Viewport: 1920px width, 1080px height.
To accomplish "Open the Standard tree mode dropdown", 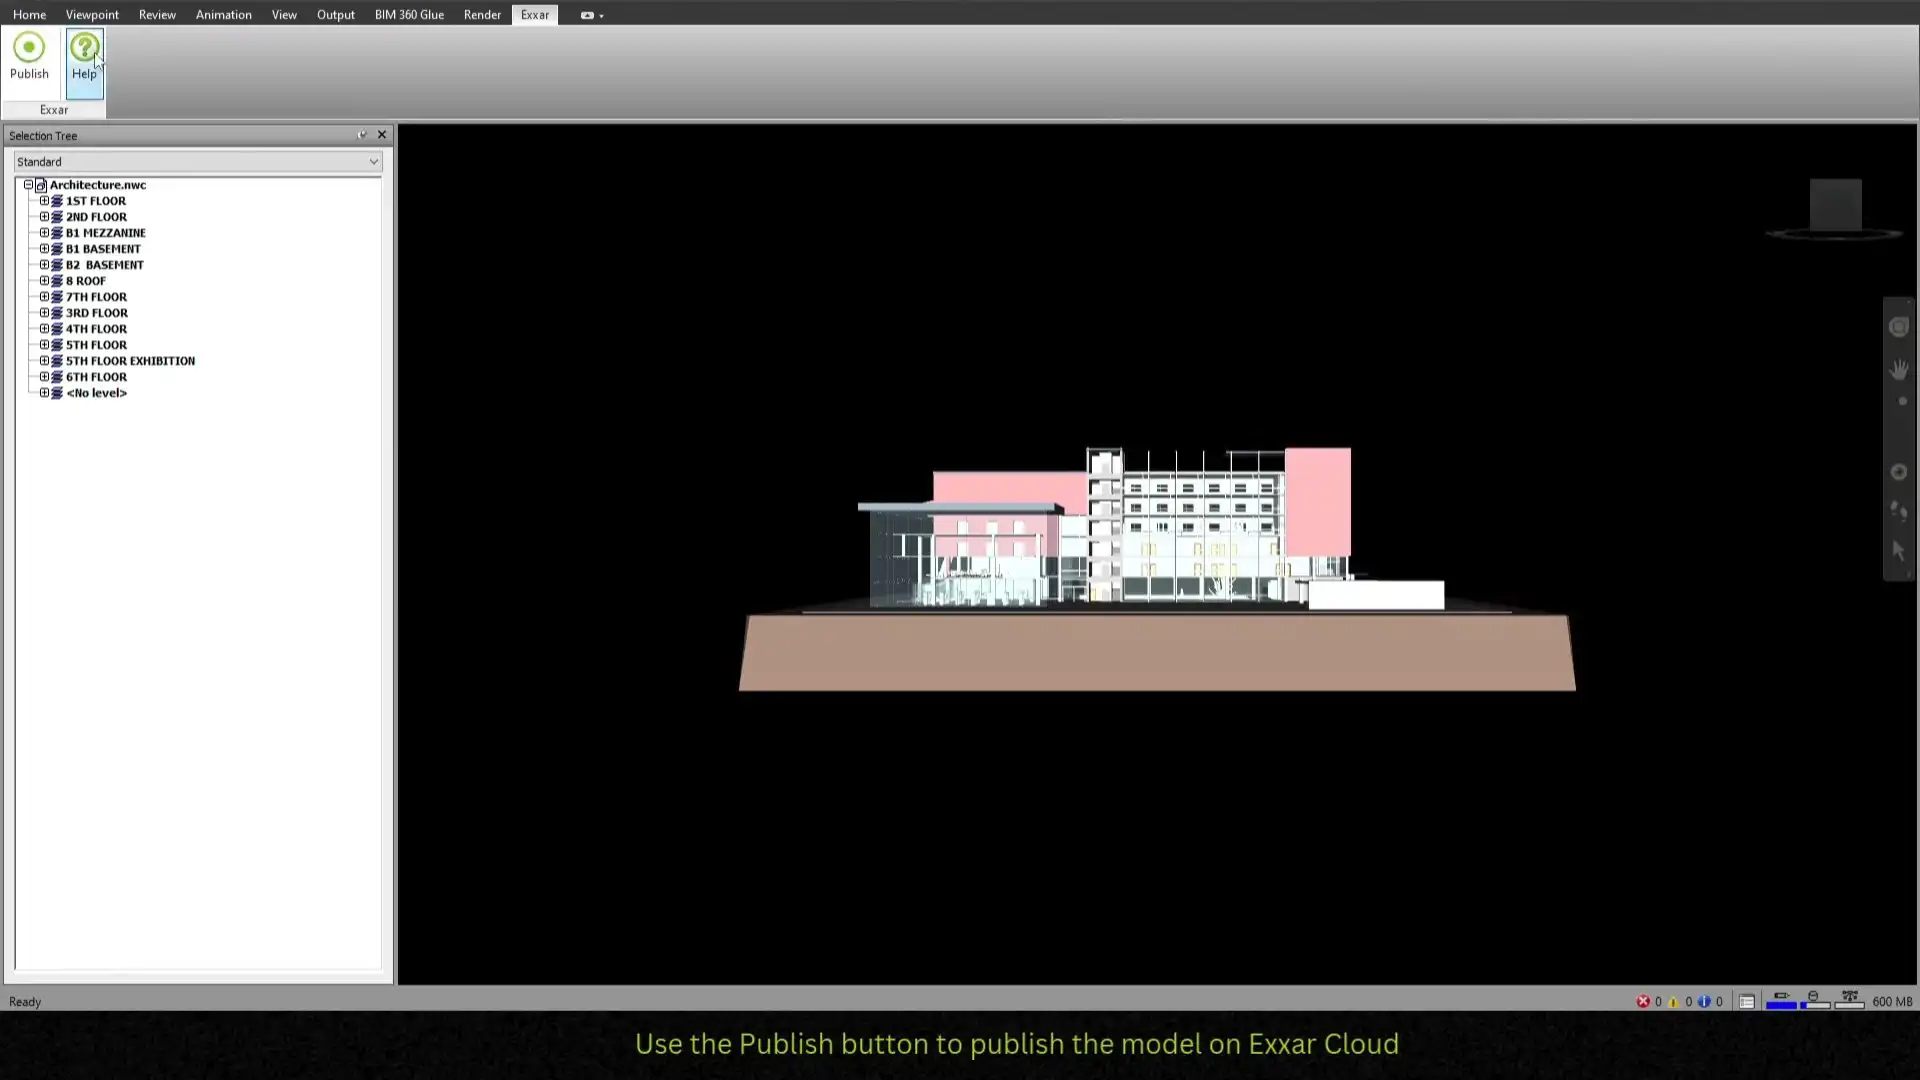I will tap(373, 162).
